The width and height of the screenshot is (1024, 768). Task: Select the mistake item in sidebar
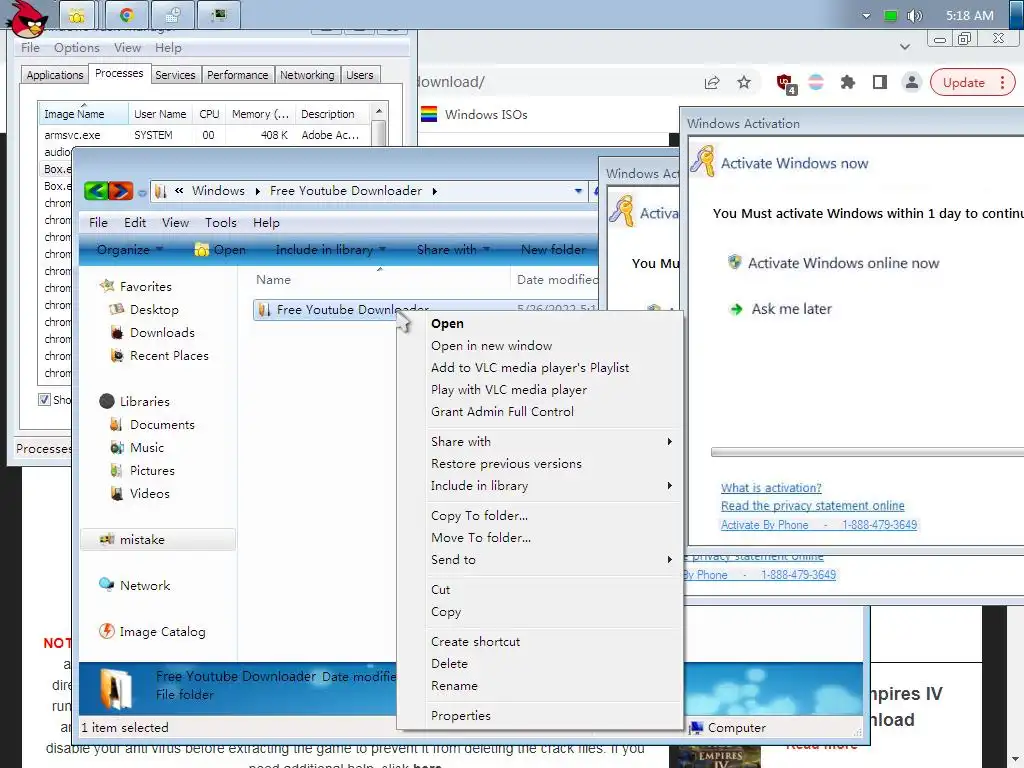158,539
